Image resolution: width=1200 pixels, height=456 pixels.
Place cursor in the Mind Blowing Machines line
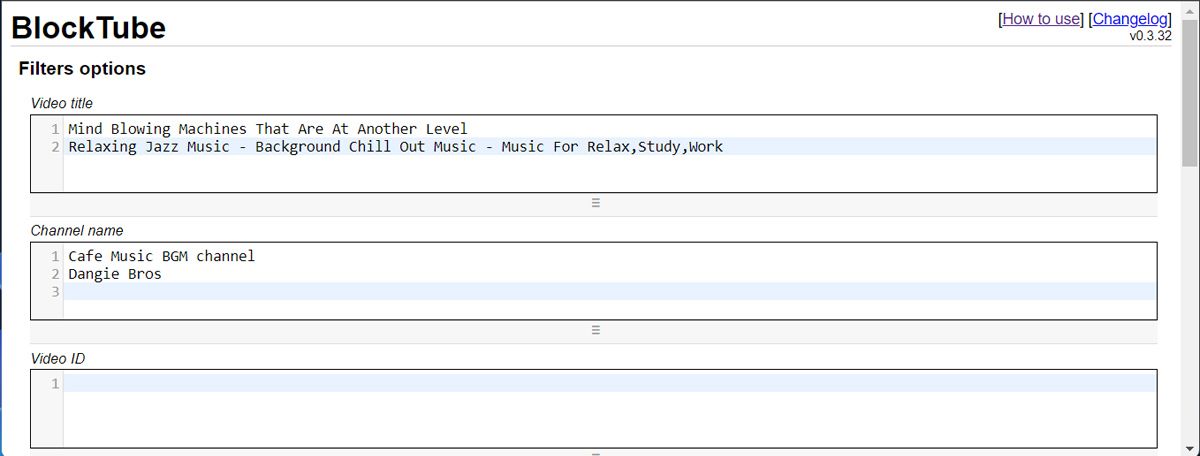[267, 129]
